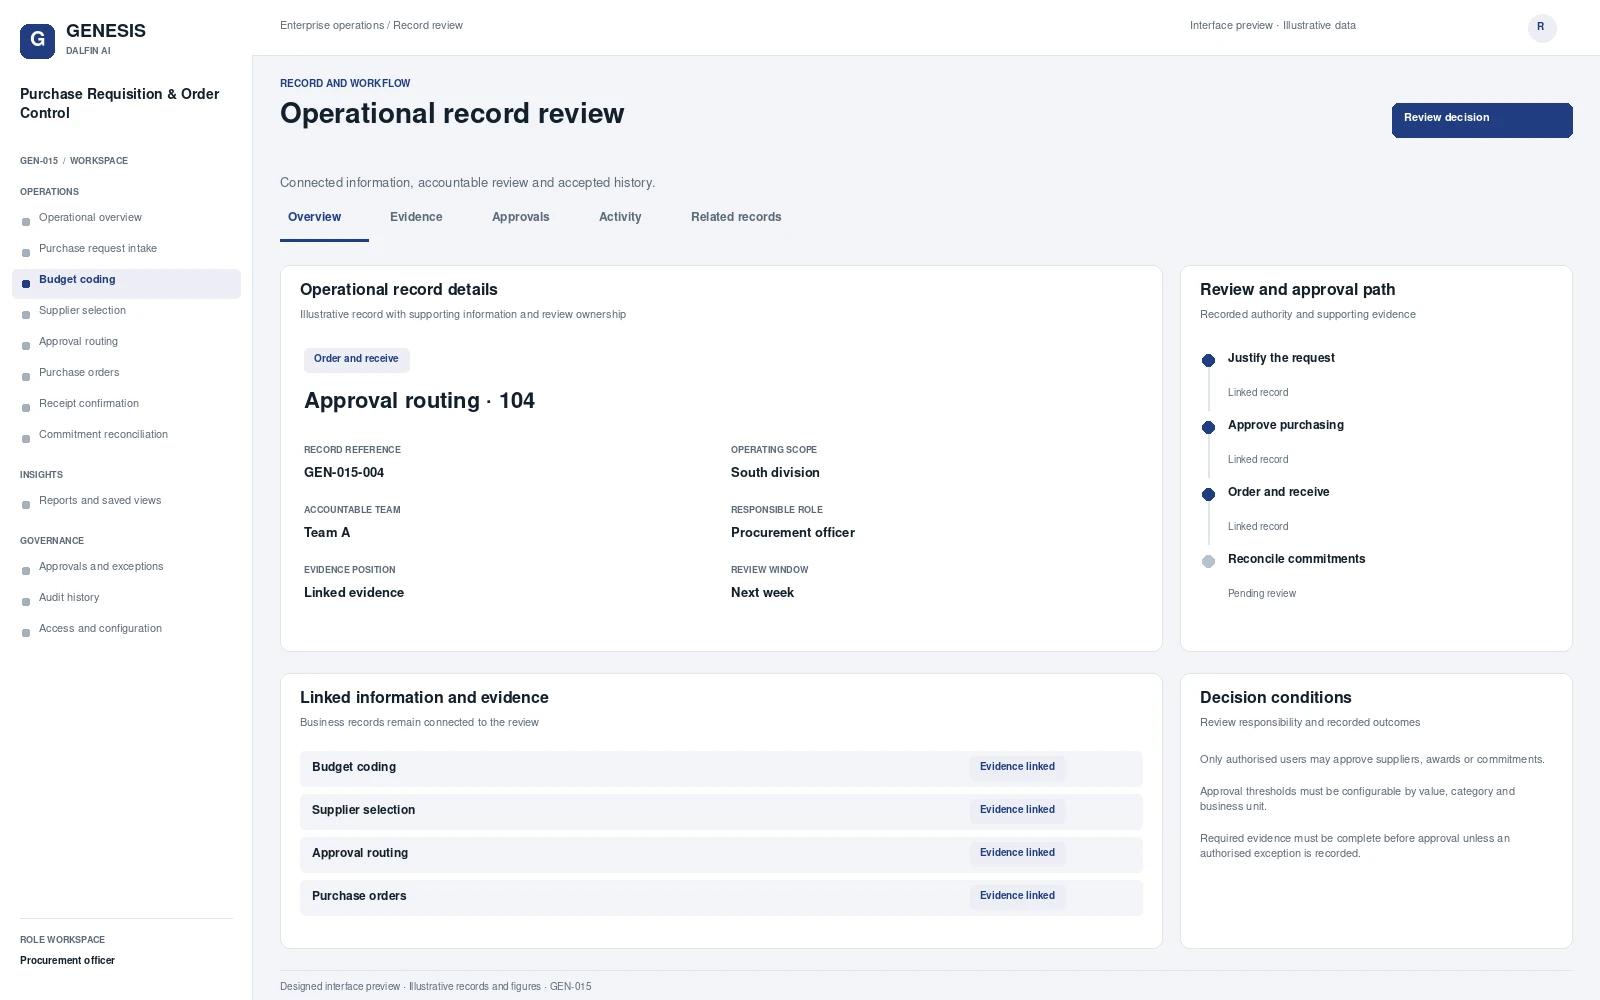The width and height of the screenshot is (1600, 1000).
Task: Select the Budget coding evidence row
Action: [721, 768]
